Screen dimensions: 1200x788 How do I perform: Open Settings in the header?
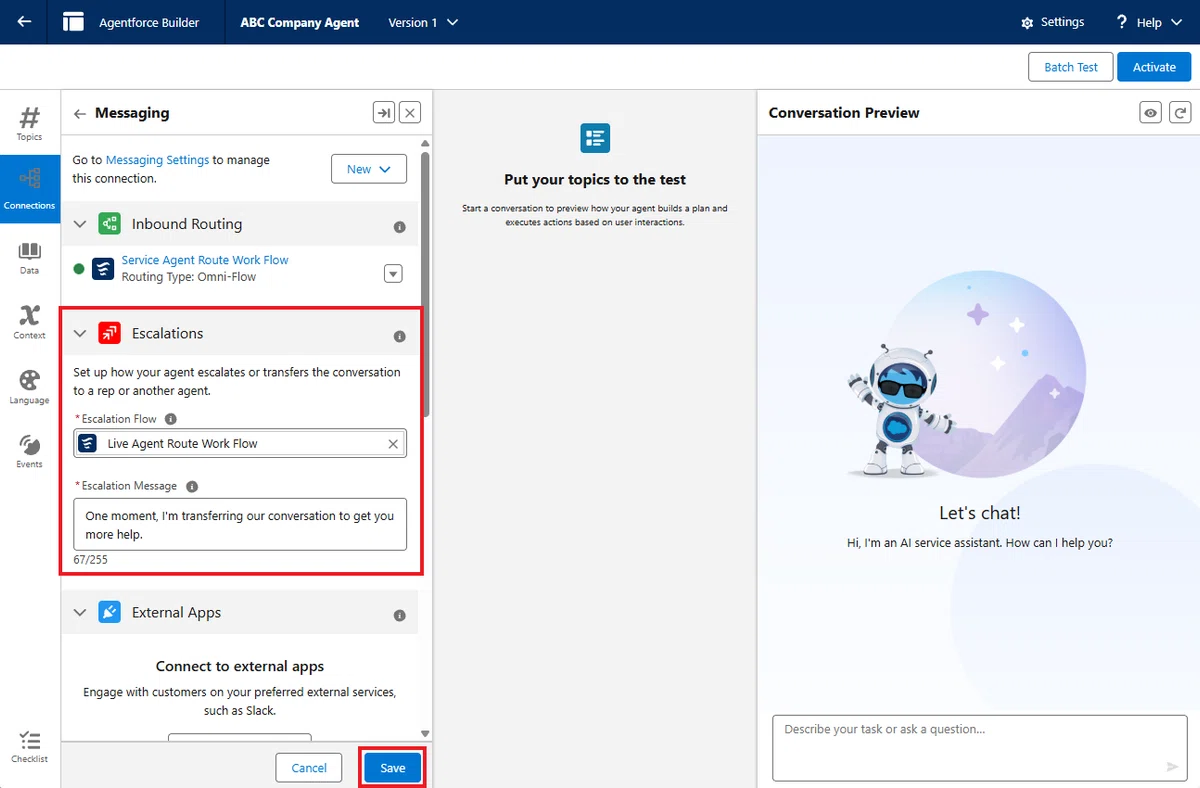point(1052,22)
